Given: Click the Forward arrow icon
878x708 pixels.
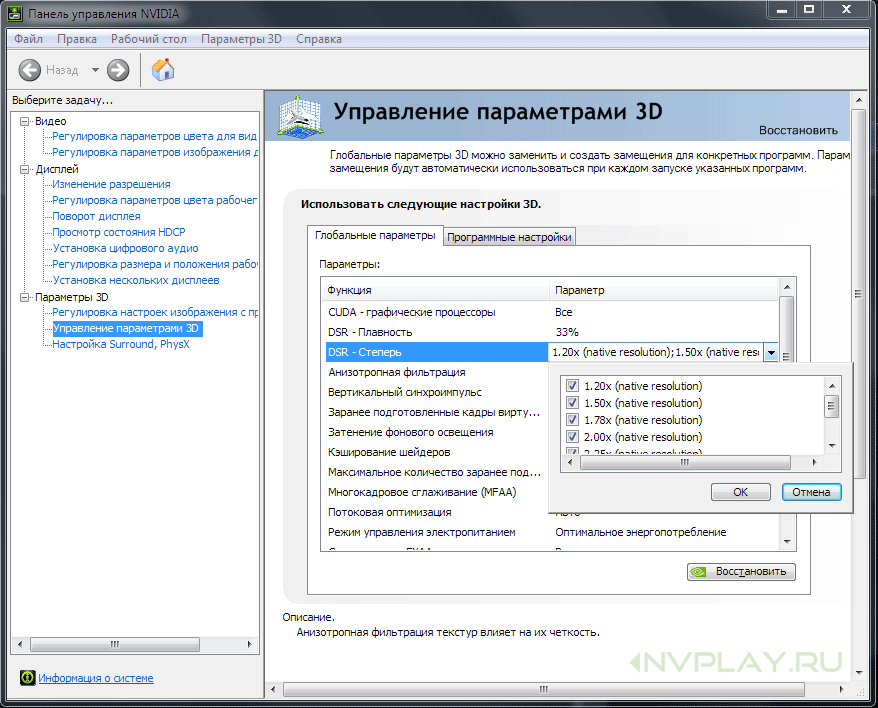Looking at the screenshot, I should [118, 70].
